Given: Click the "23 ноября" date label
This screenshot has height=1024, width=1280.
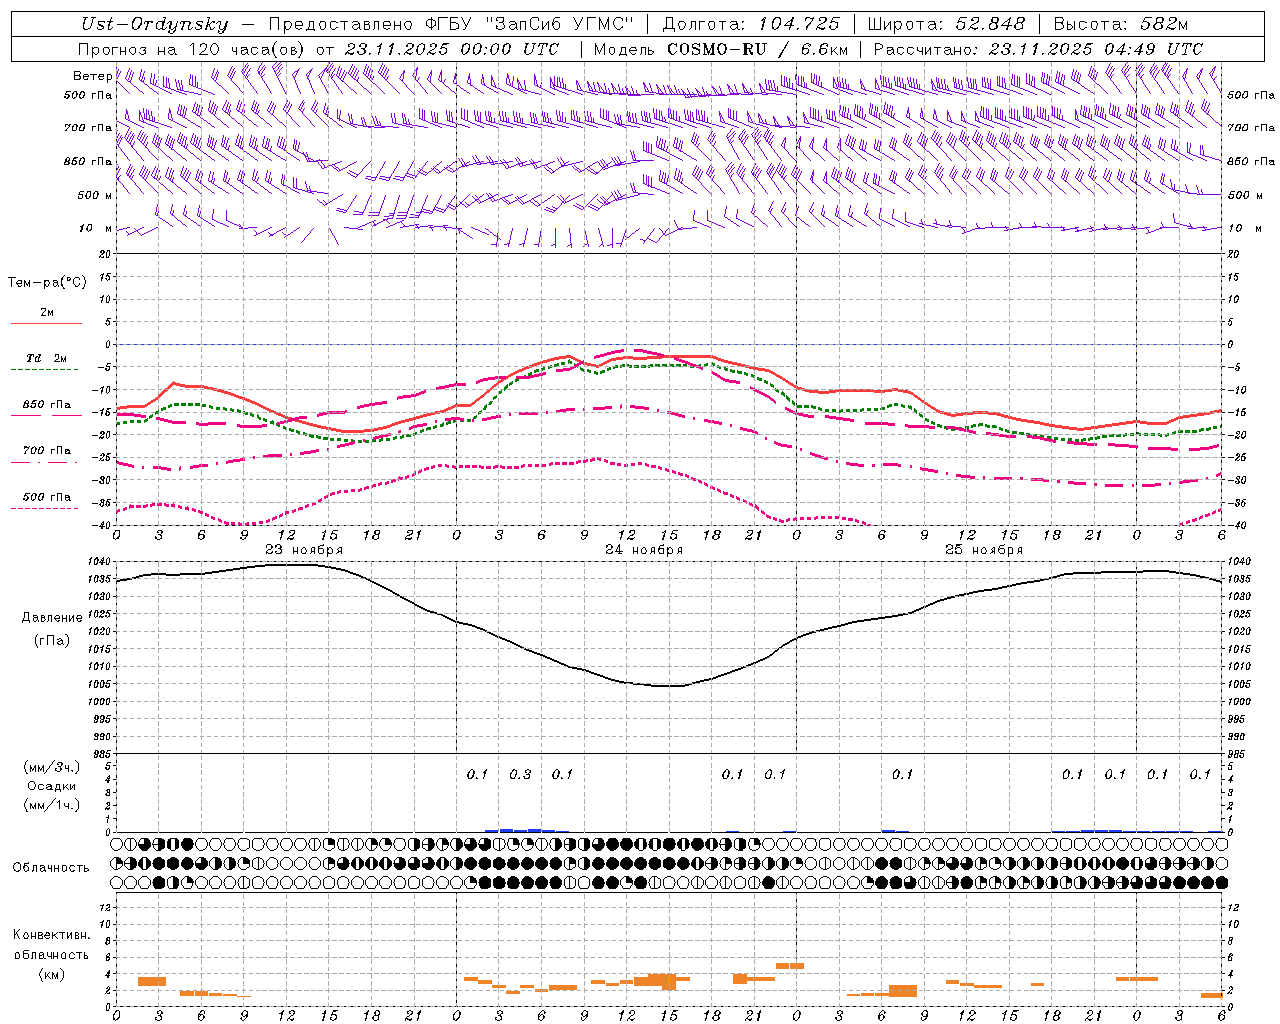Looking at the screenshot, I should pyautogui.click(x=304, y=550).
